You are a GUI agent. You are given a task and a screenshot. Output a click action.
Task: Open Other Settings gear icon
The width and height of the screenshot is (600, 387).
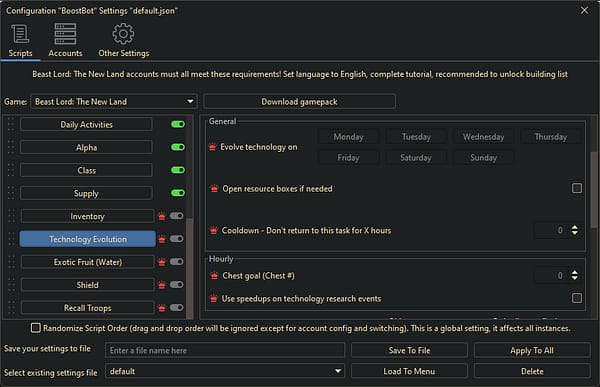click(x=123, y=34)
